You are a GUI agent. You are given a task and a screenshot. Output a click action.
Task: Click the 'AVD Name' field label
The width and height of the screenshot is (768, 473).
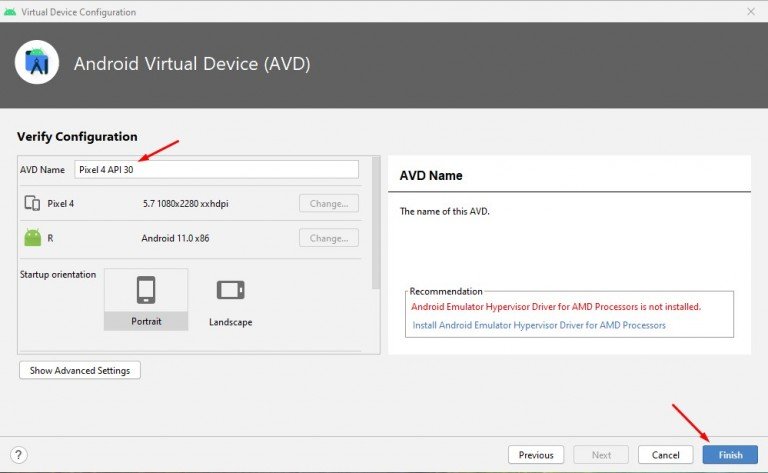pos(42,169)
